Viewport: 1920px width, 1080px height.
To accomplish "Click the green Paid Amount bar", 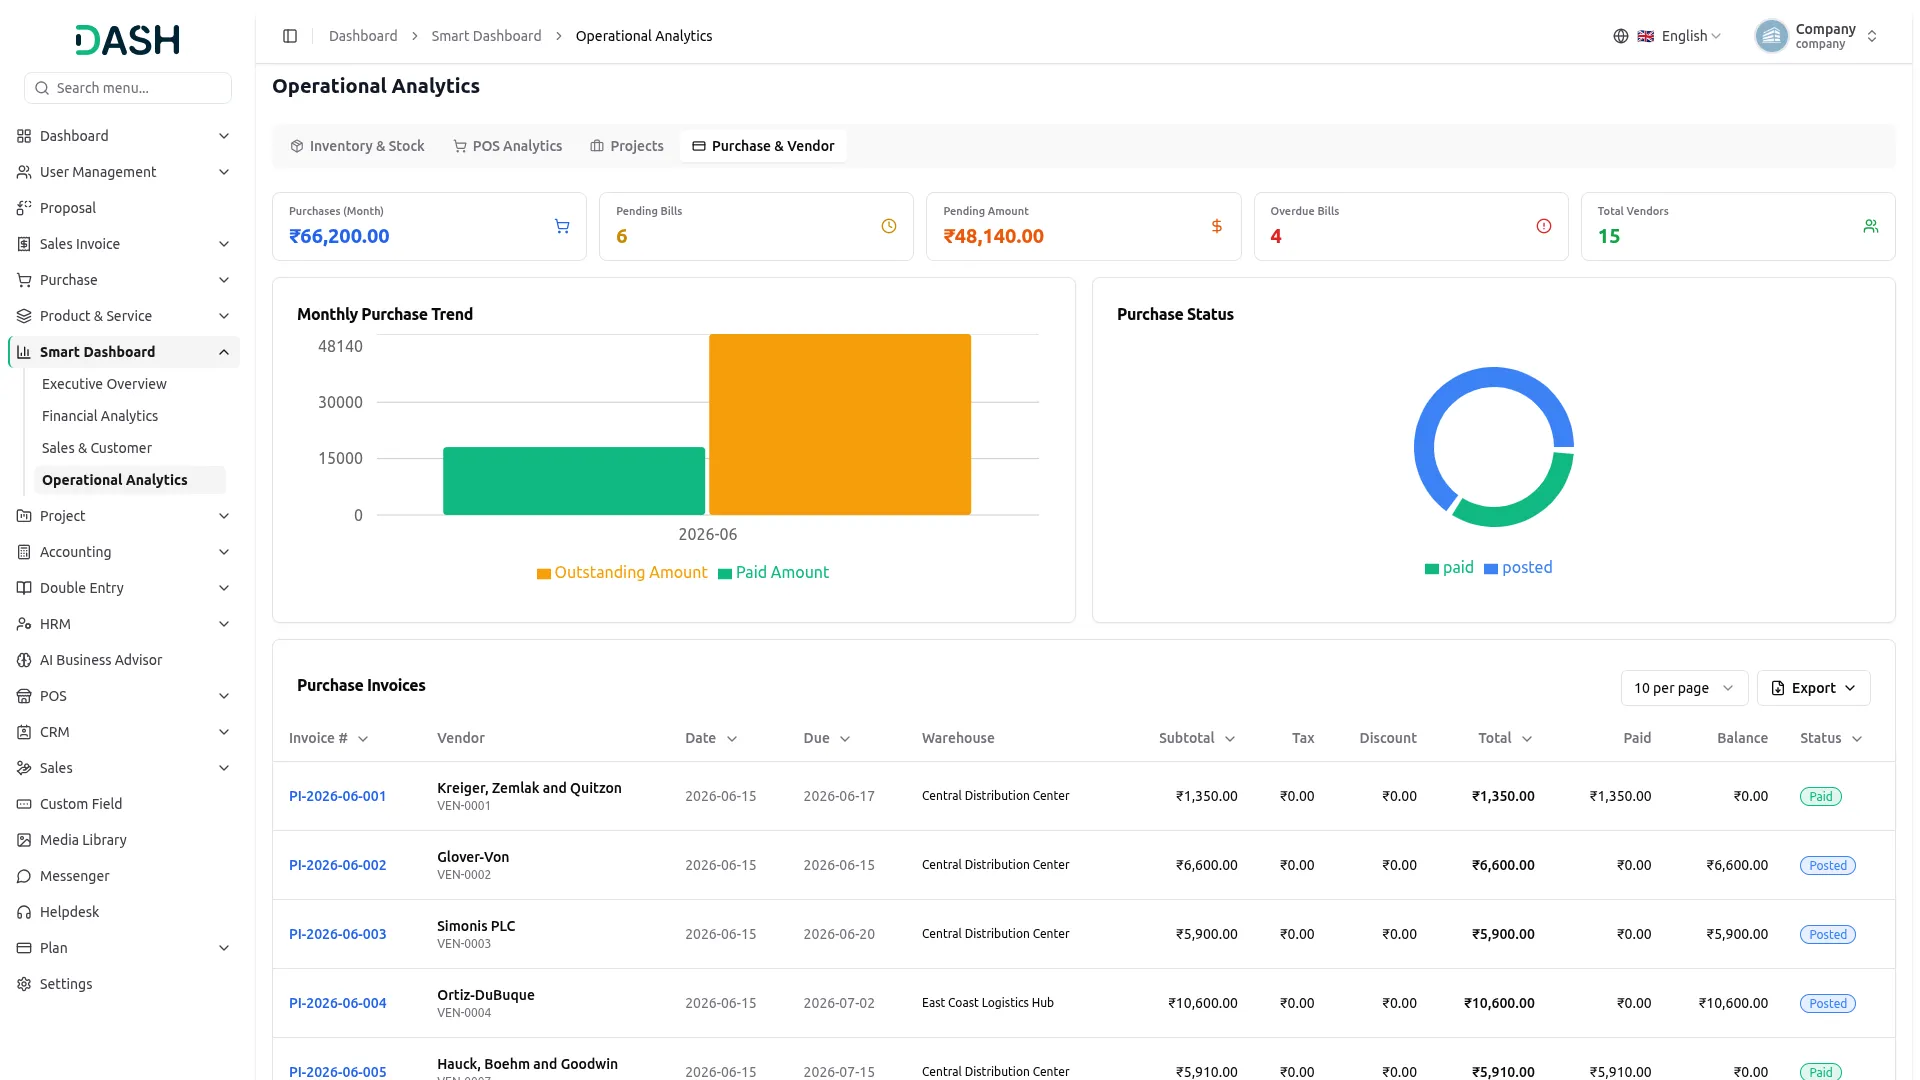I will [574, 481].
